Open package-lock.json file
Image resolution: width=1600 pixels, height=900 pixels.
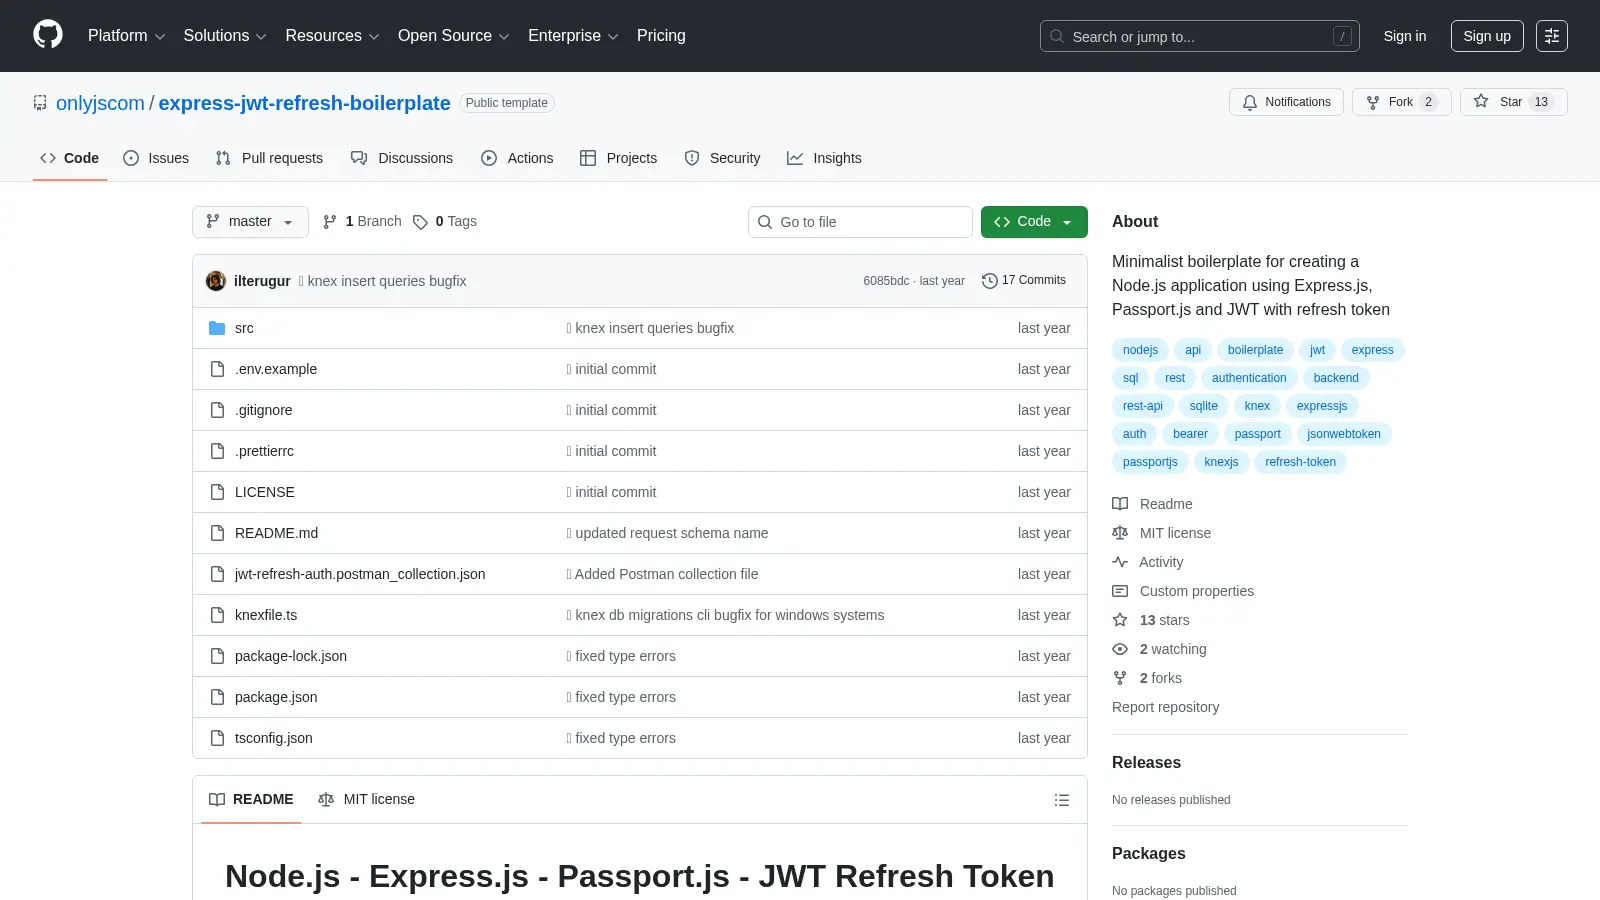(x=291, y=656)
